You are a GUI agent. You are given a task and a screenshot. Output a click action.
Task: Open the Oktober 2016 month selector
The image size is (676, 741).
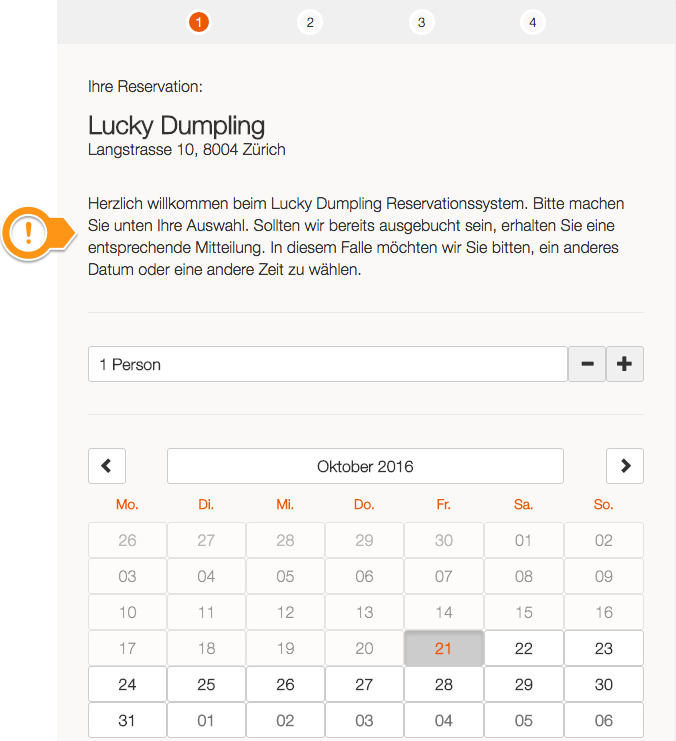(x=365, y=466)
